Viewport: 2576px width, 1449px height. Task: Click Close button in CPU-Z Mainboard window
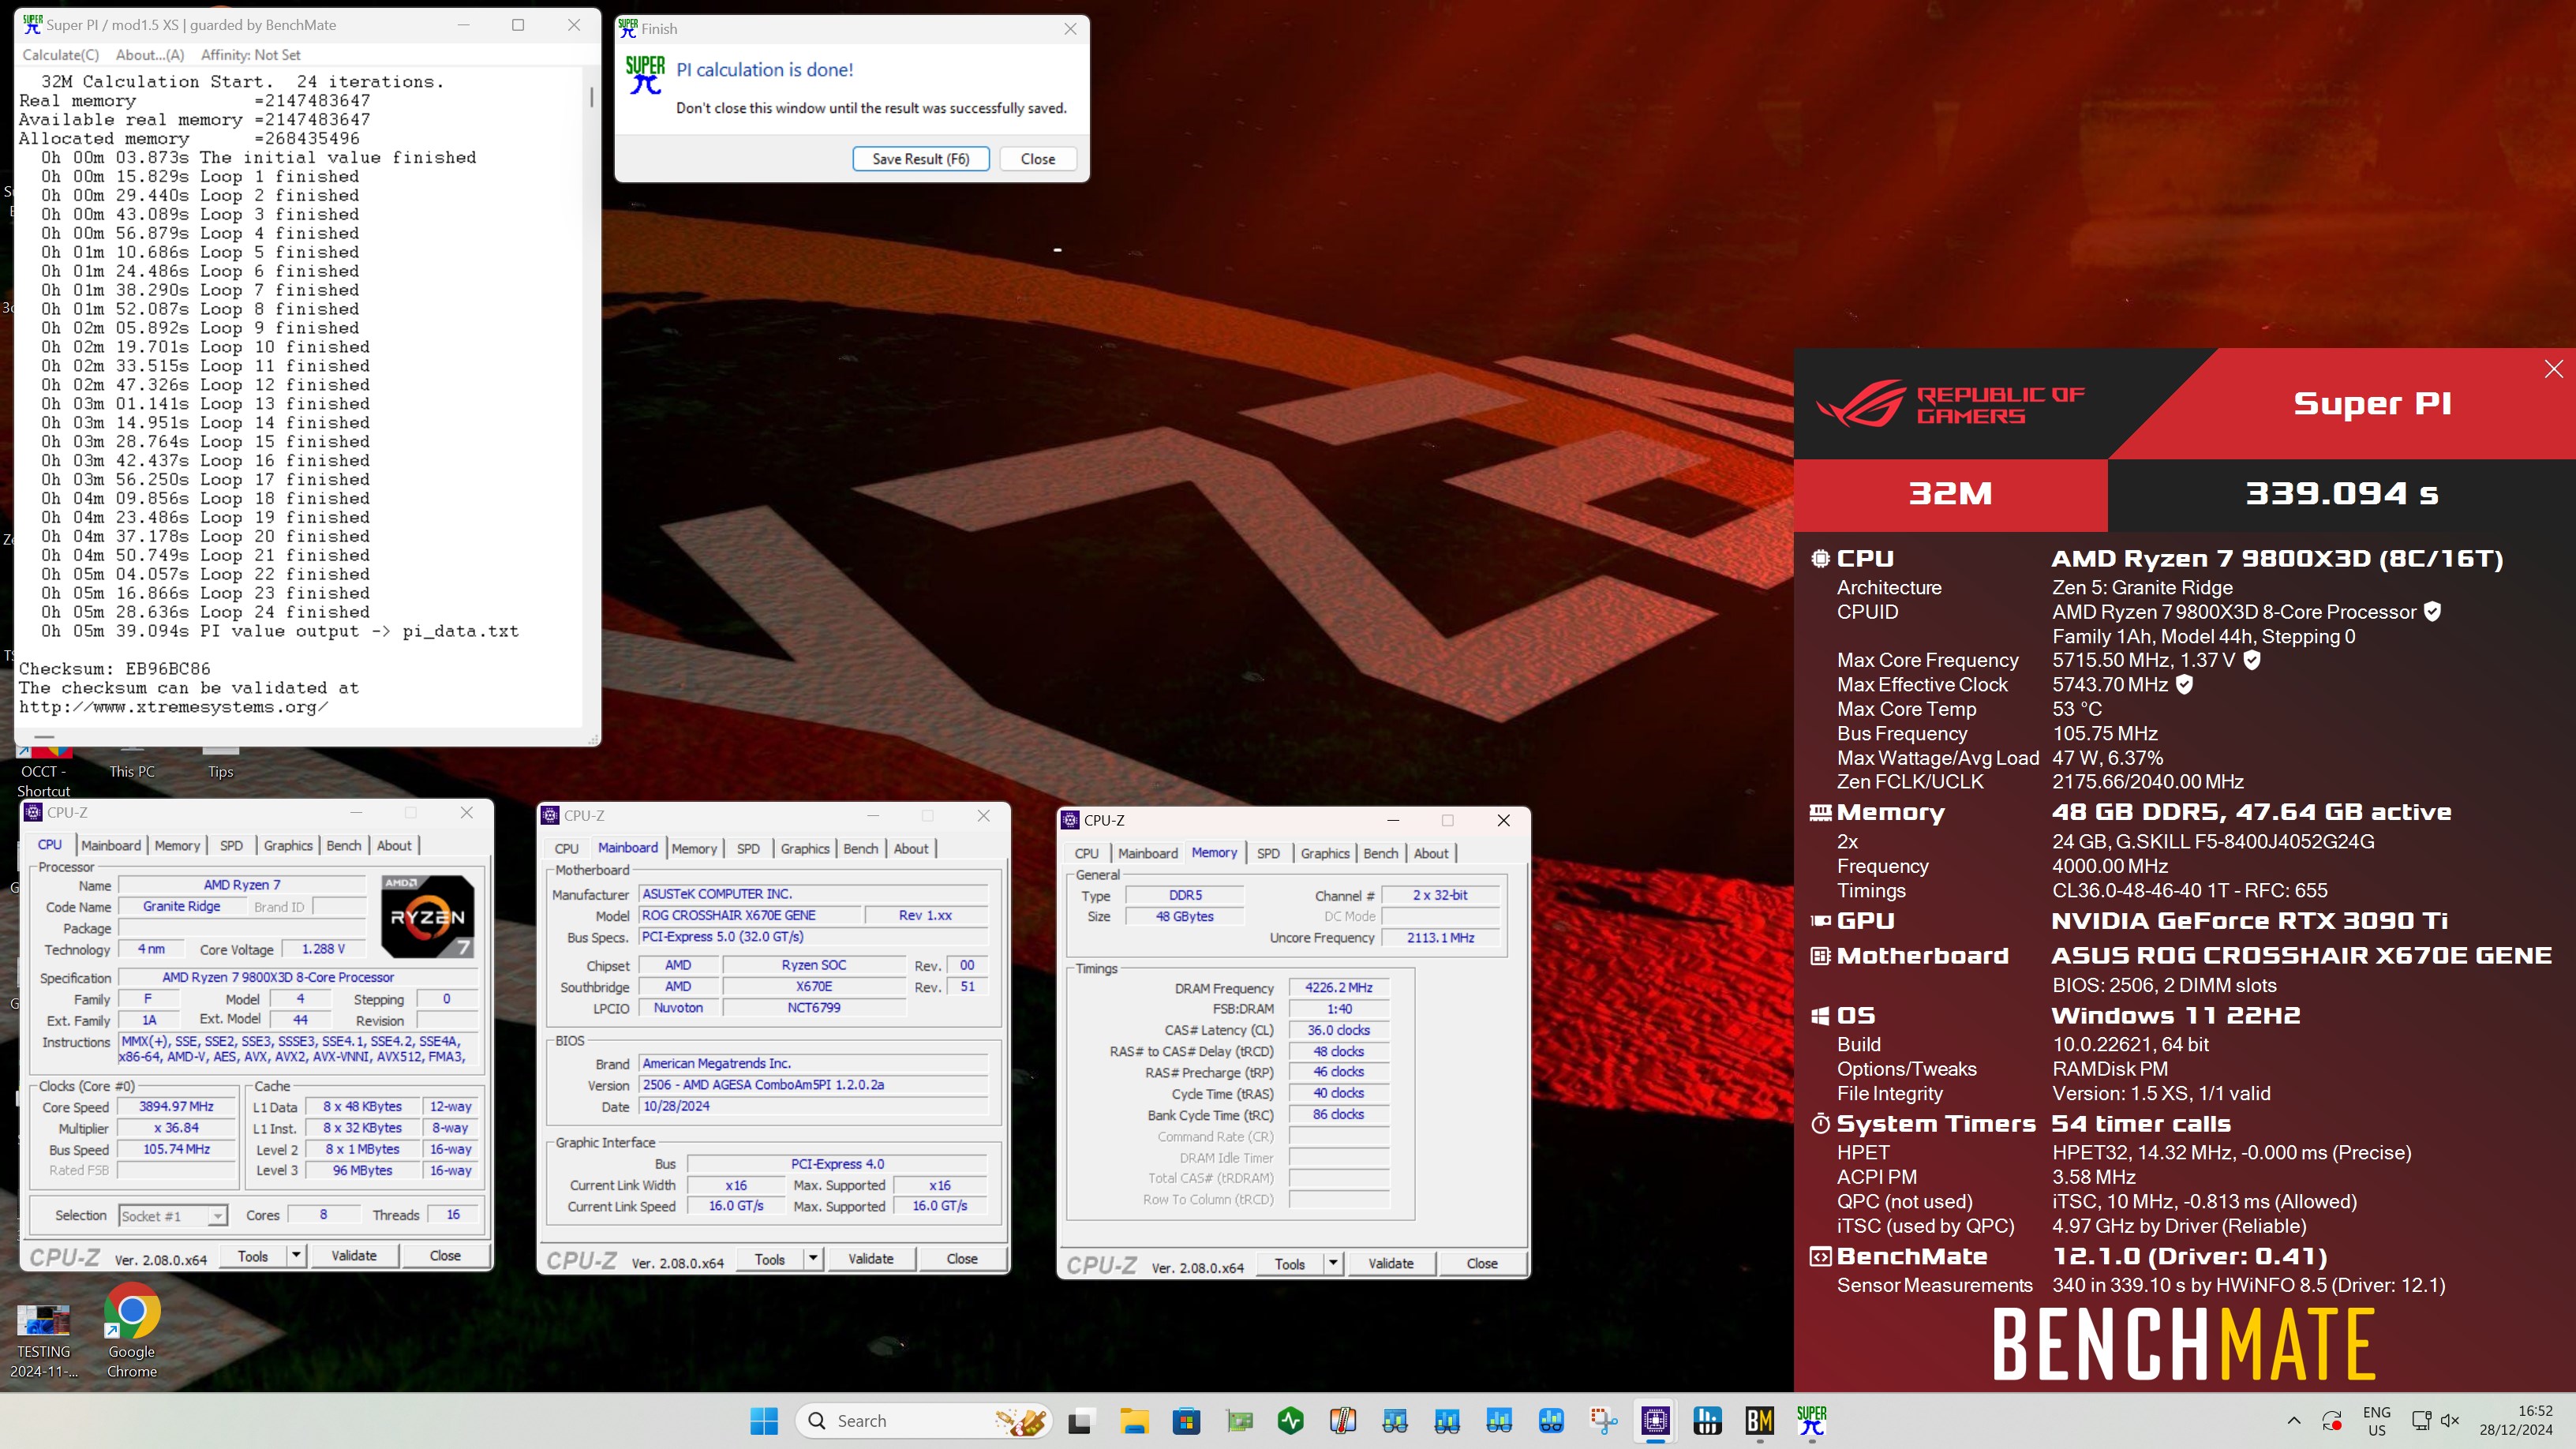point(962,1259)
